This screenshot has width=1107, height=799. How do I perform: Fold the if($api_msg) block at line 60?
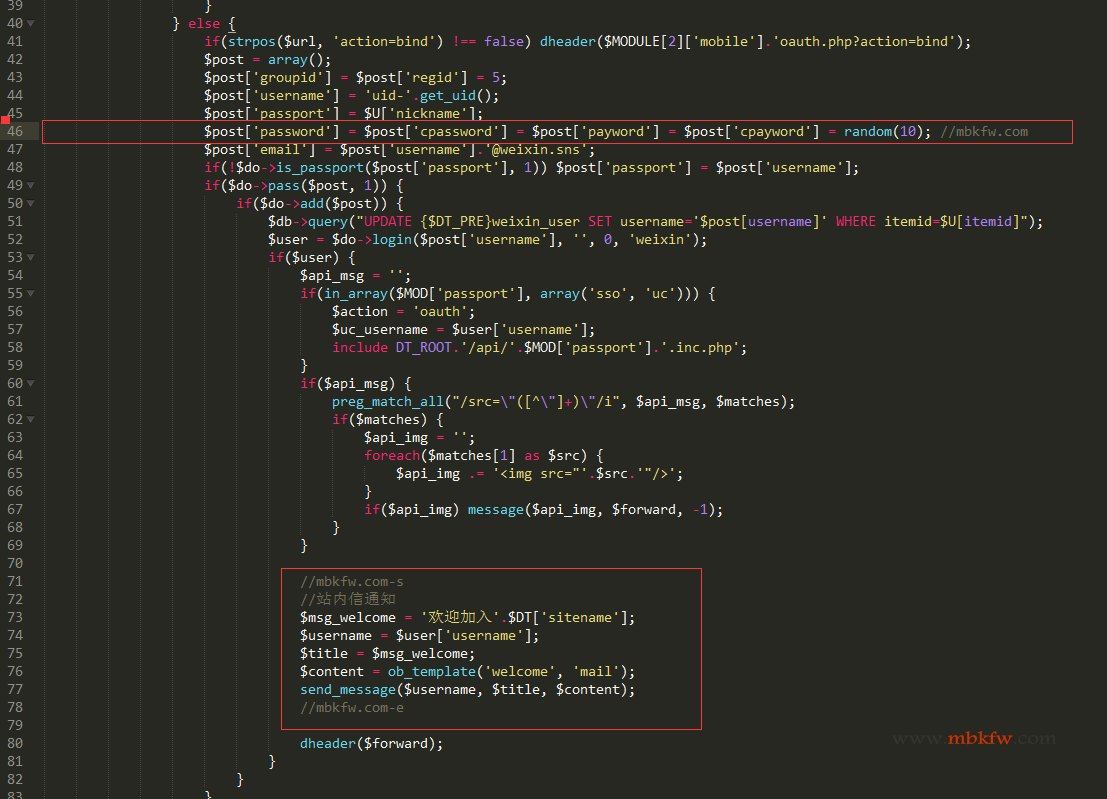click(x=30, y=383)
